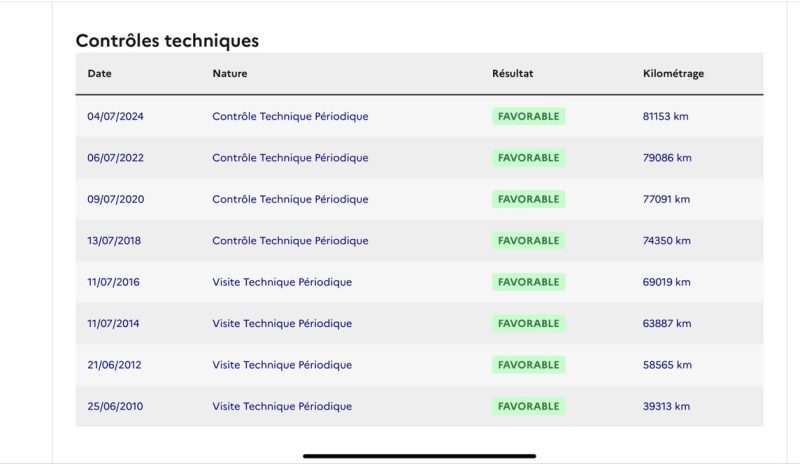Click the Contrôles techniques section heading
The image size is (800, 464).
point(167,41)
